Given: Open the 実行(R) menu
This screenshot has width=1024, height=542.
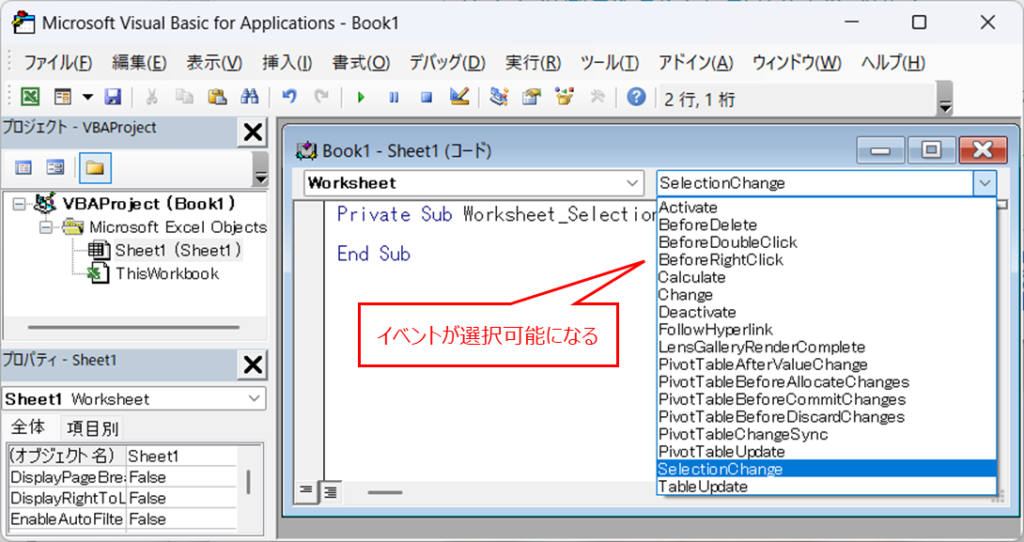Looking at the screenshot, I should tap(533, 63).
